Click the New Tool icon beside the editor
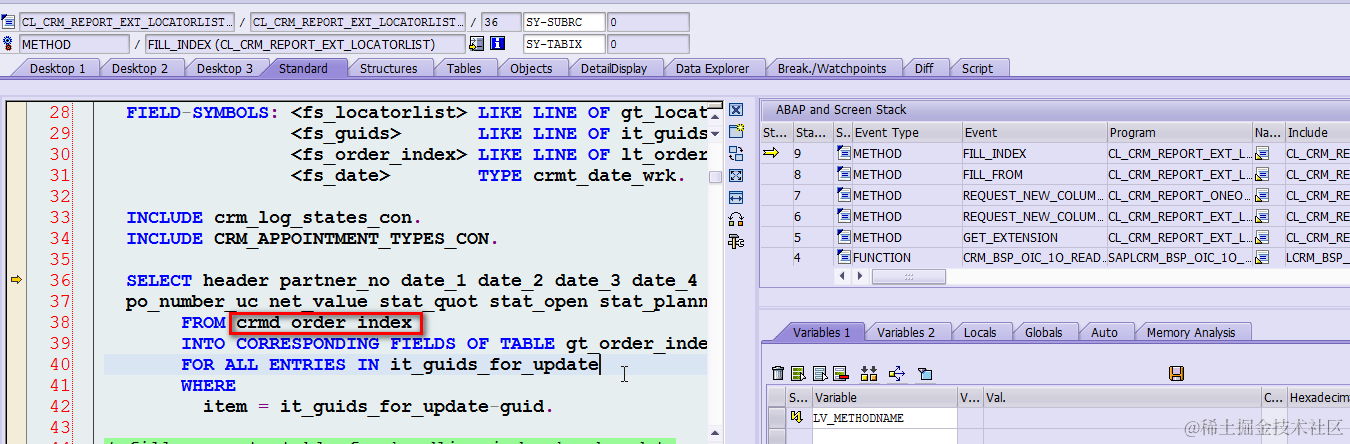This screenshot has width=1350, height=444. (x=736, y=132)
